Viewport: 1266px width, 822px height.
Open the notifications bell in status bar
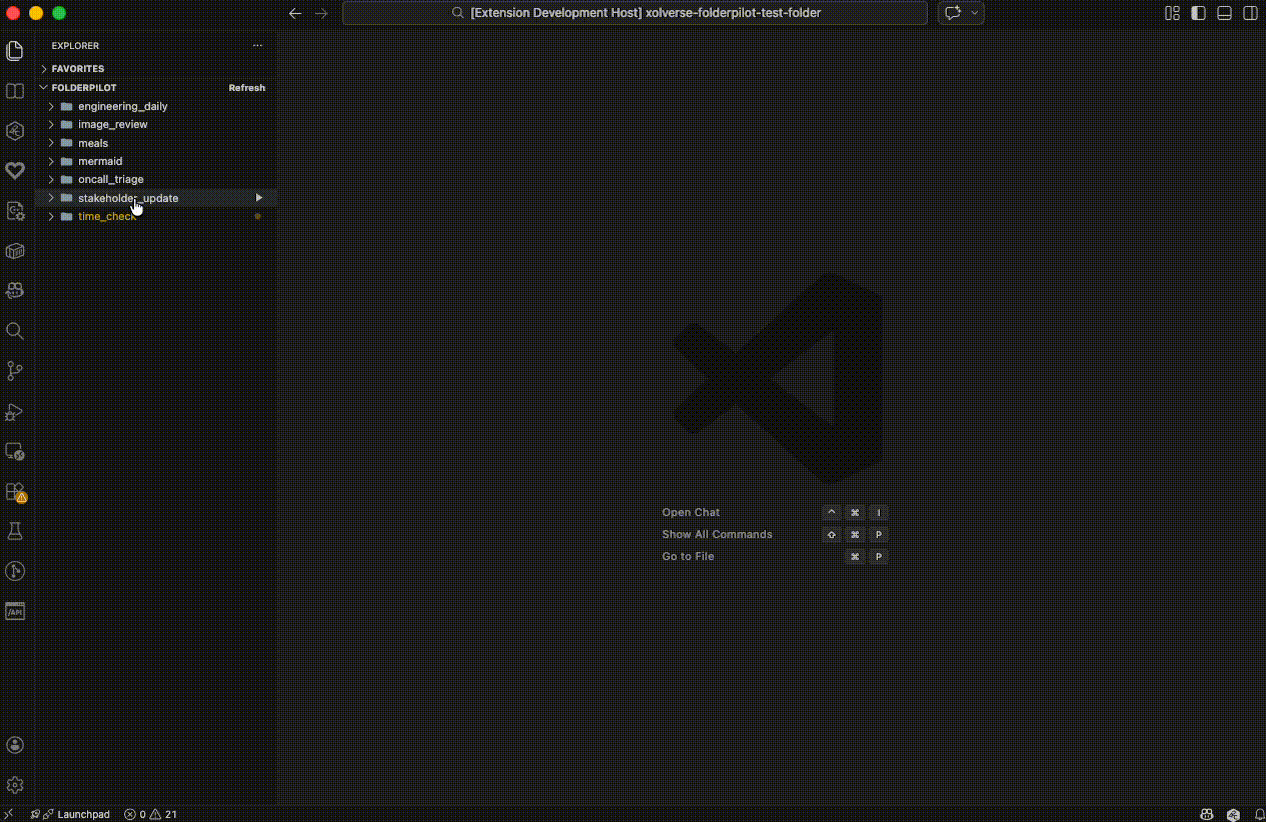pyautogui.click(x=1259, y=814)
